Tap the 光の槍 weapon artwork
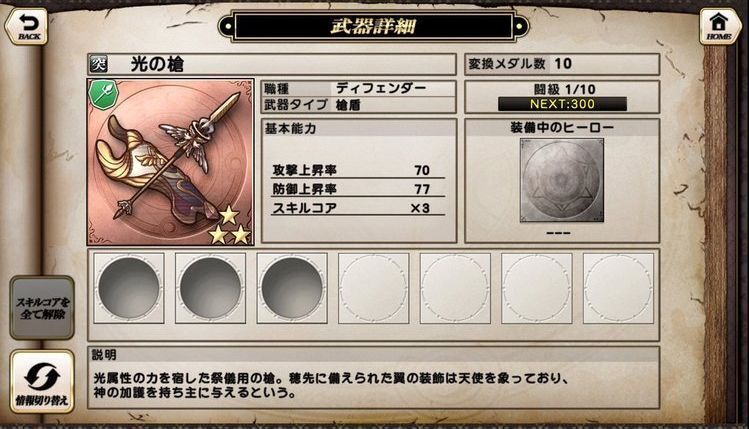 click(x=171, y=162)
